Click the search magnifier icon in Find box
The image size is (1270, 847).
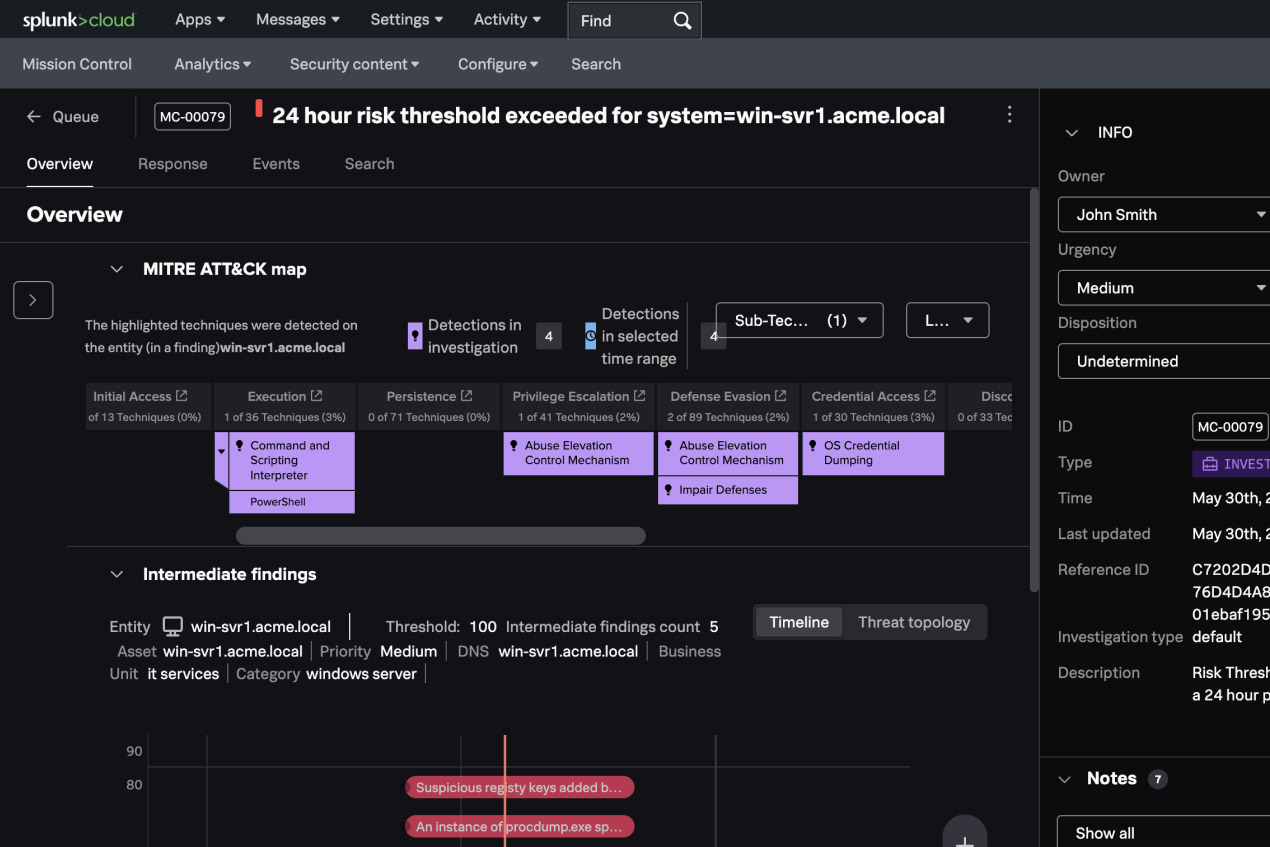(682, 21)
